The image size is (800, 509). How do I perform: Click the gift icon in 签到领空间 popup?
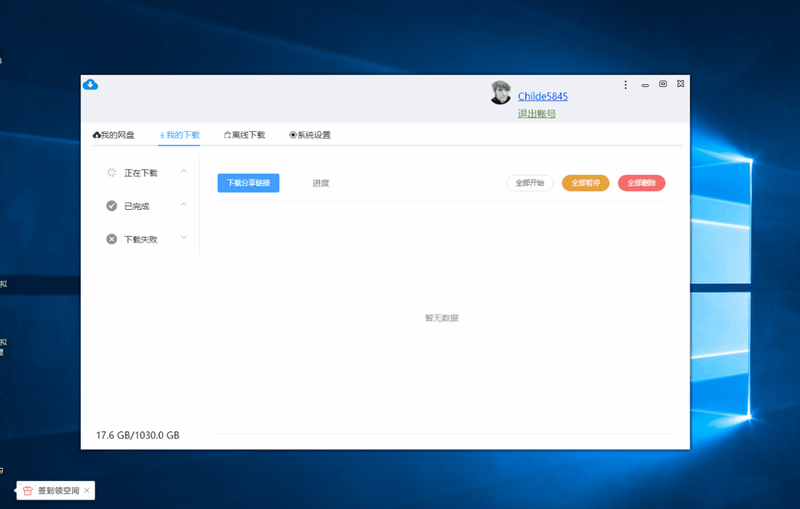(28, 491)
